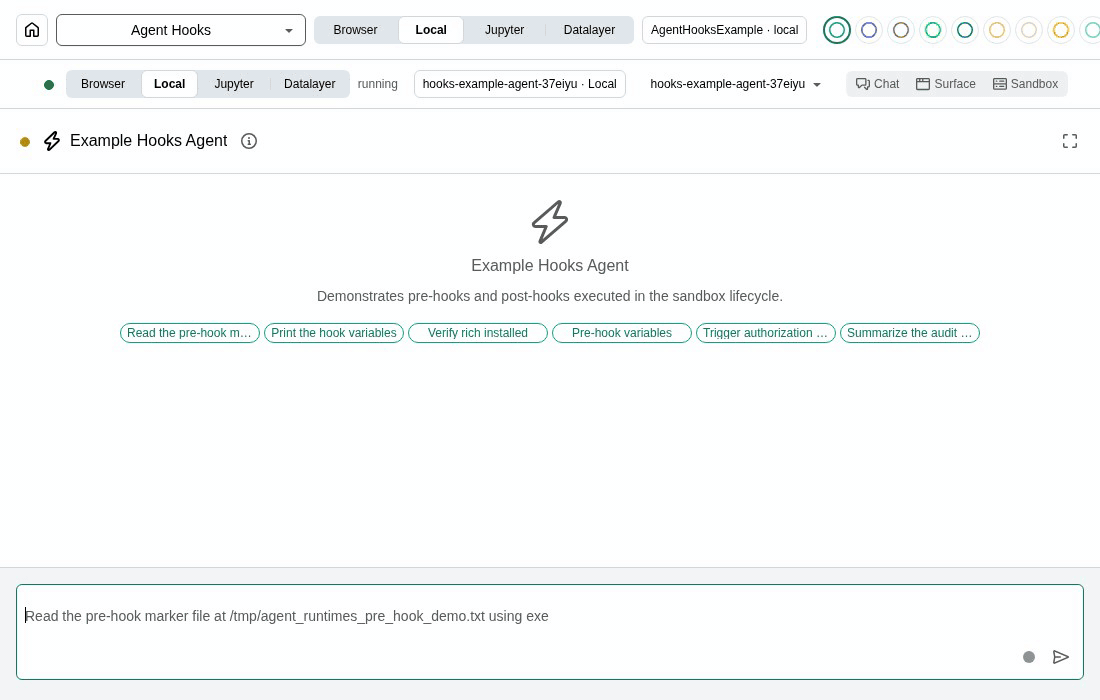
Task: Click the "running" status text
Action: (377, 84)
